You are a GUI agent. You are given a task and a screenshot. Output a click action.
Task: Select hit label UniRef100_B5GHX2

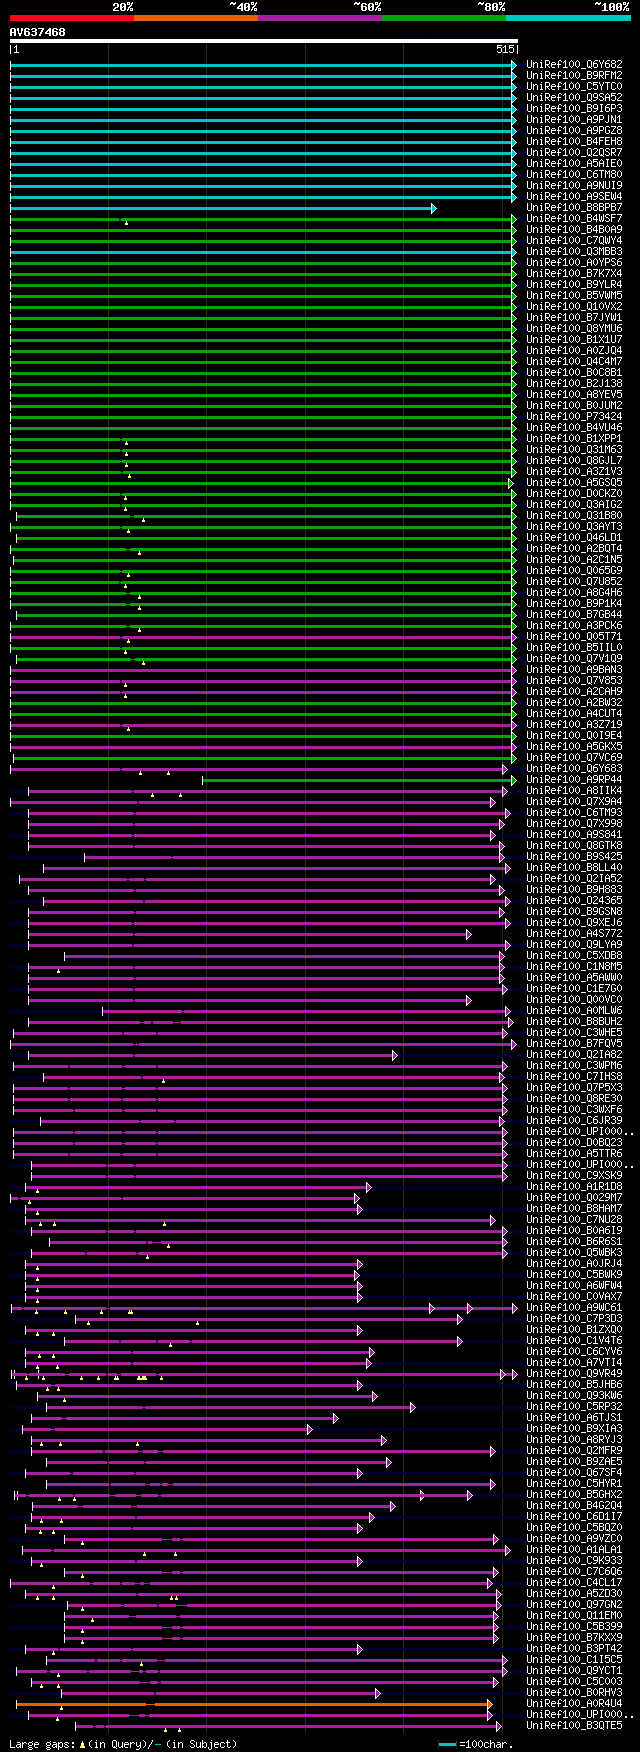coord(574,1495)
